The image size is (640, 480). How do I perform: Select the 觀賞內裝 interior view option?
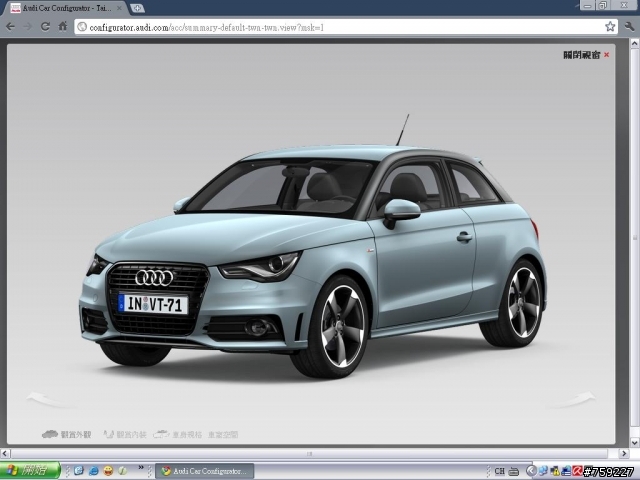[125, 434]
